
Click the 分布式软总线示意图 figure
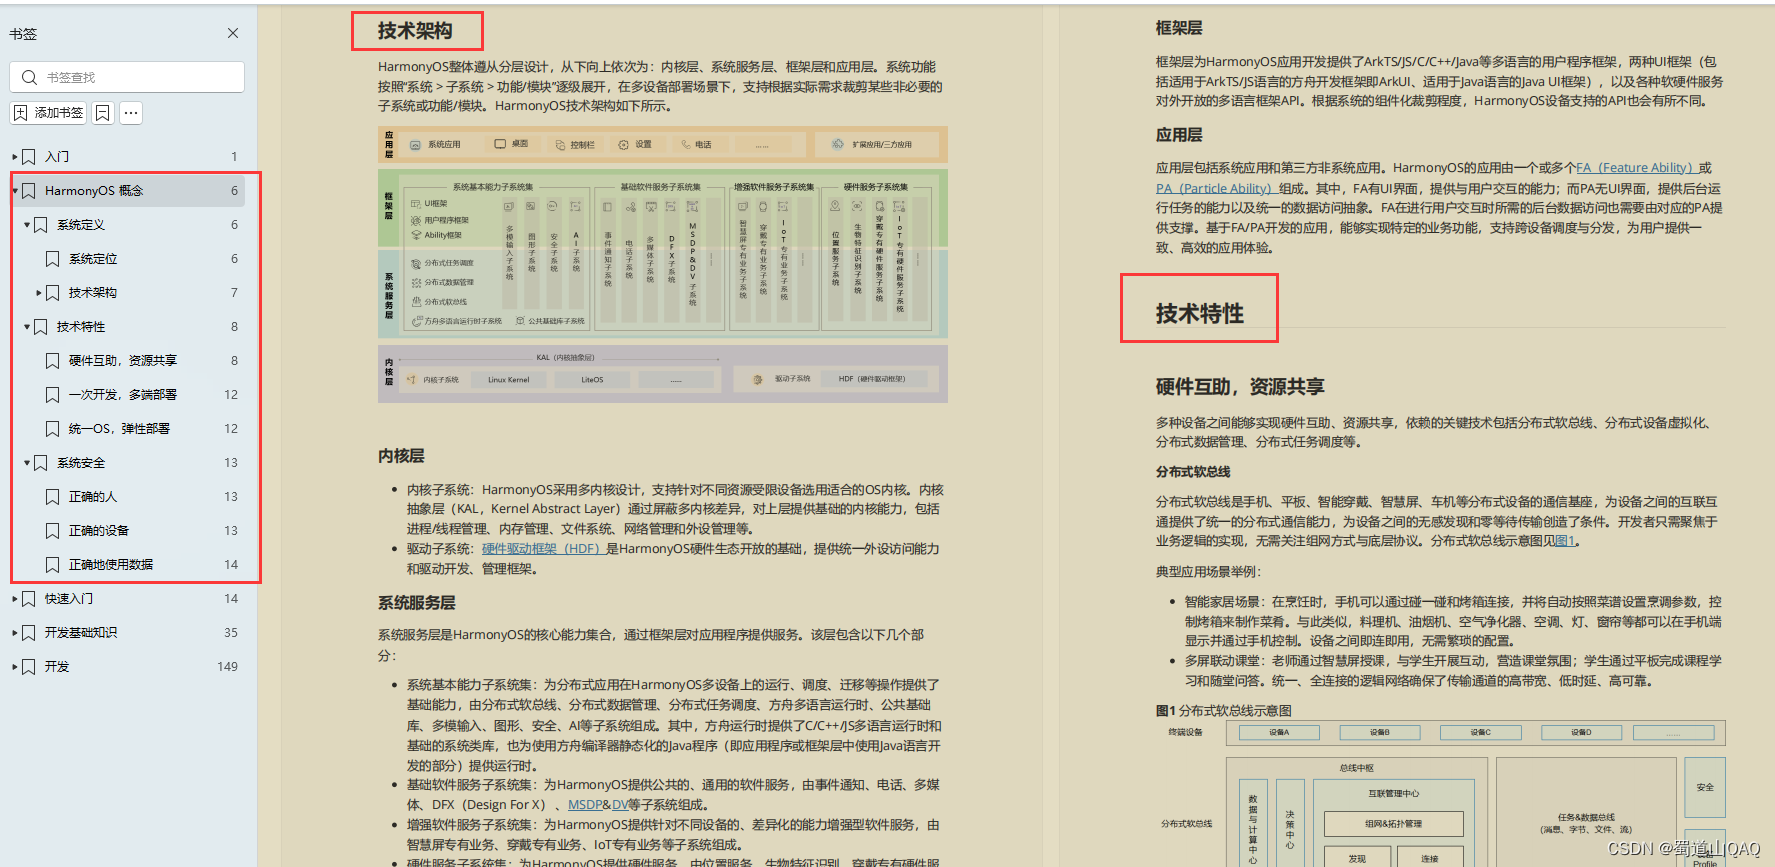tap(1441, 793)
